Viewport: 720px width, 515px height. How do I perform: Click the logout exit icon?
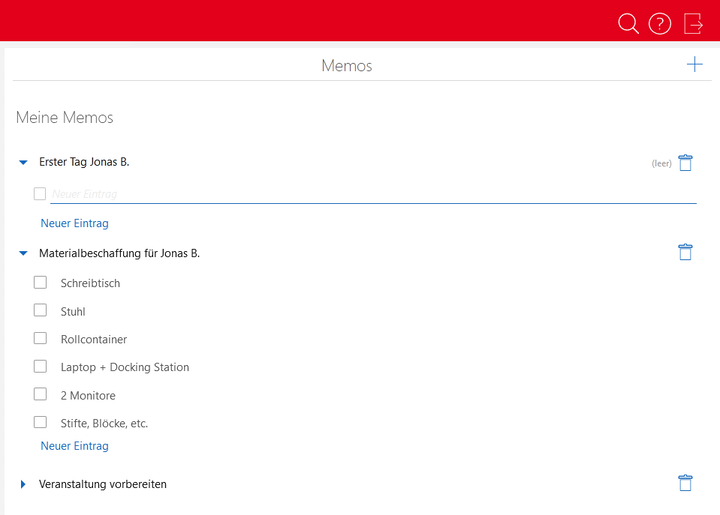pyautogui.click(x=693, y=23)
